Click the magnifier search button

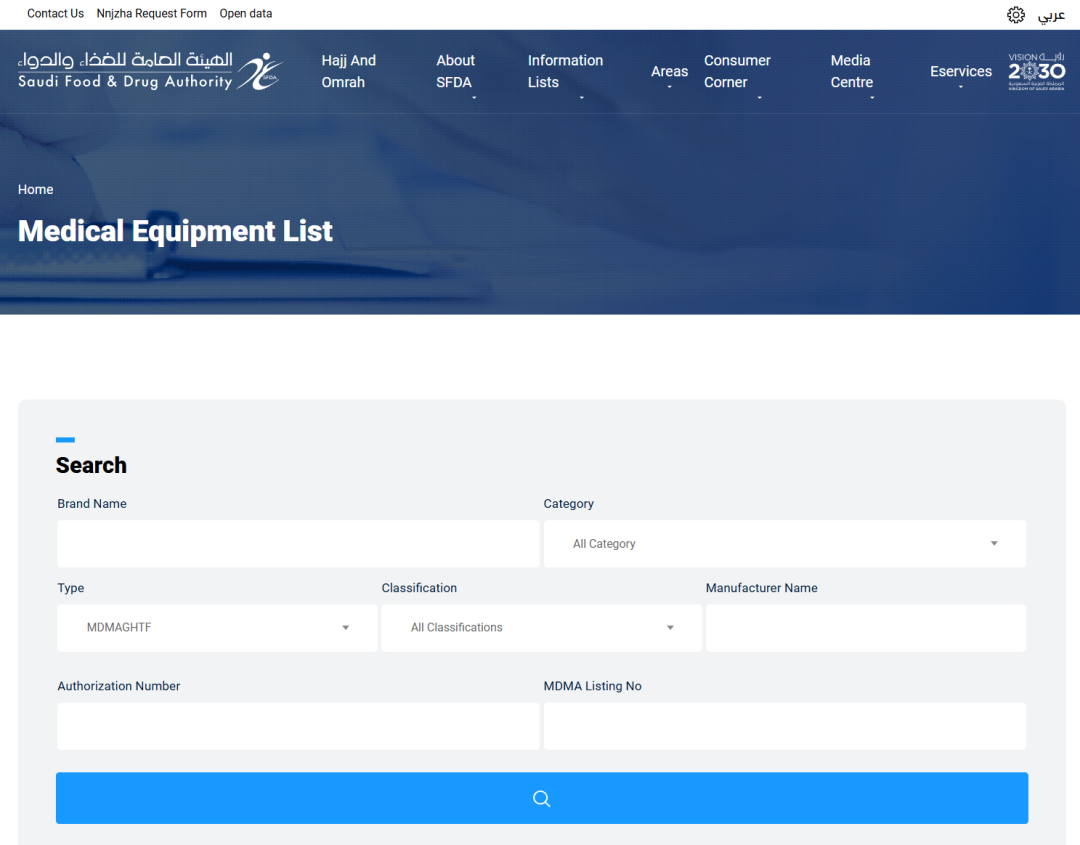[x=541, y=798]
